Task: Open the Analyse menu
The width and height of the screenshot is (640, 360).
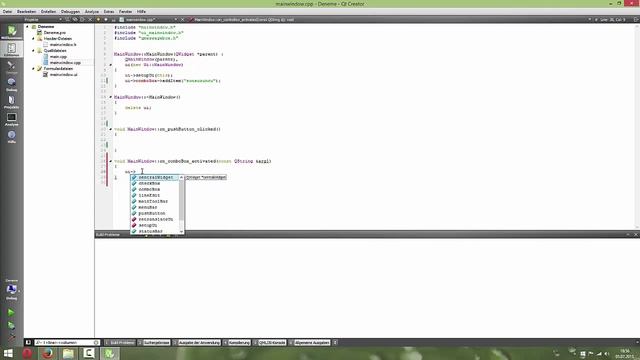Action: pyautogui.click(x=92, y=12)
